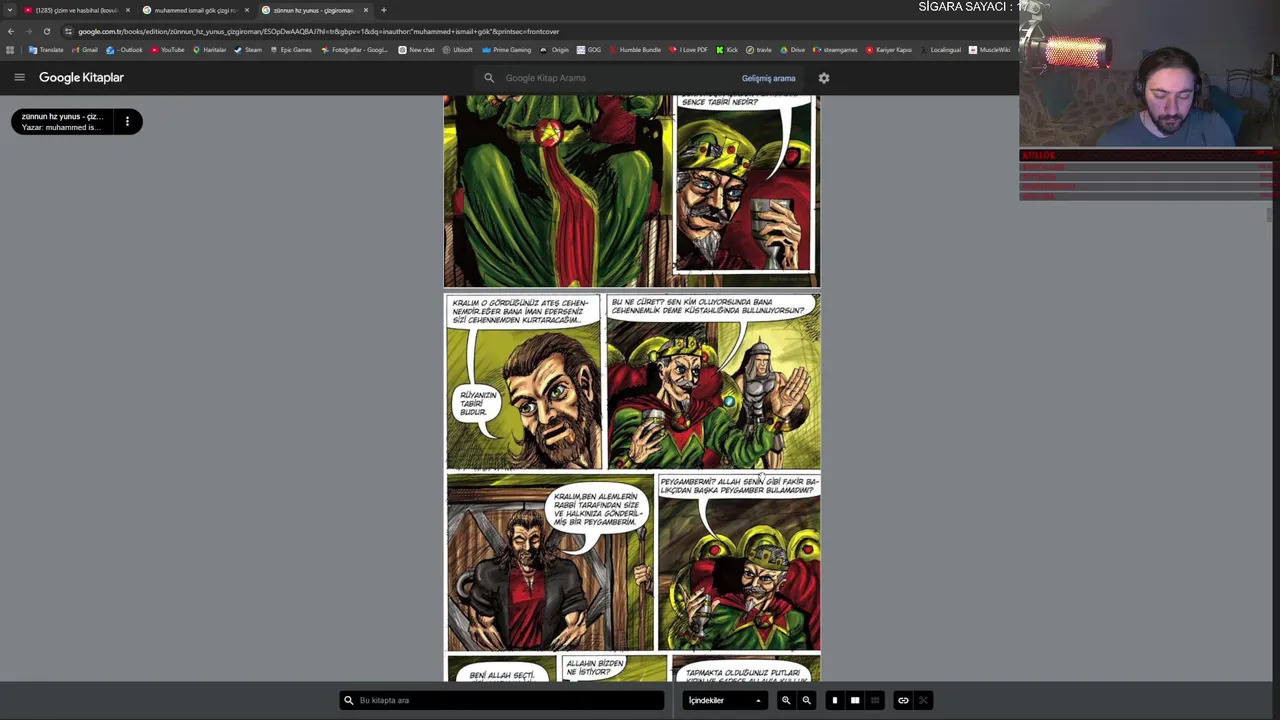The image size is (1280, 720).
Task: Open the three-dot menu on the book card
Action: [x=127, y=121]
